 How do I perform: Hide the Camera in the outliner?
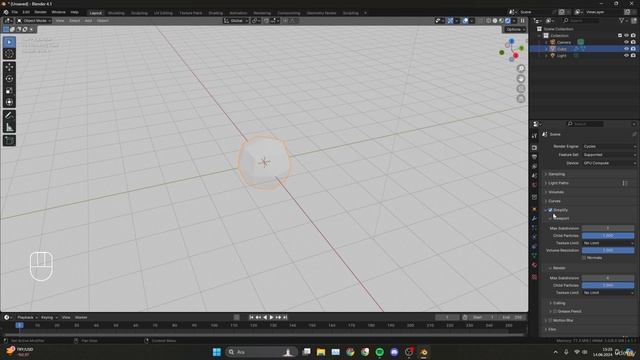point(626,42)
